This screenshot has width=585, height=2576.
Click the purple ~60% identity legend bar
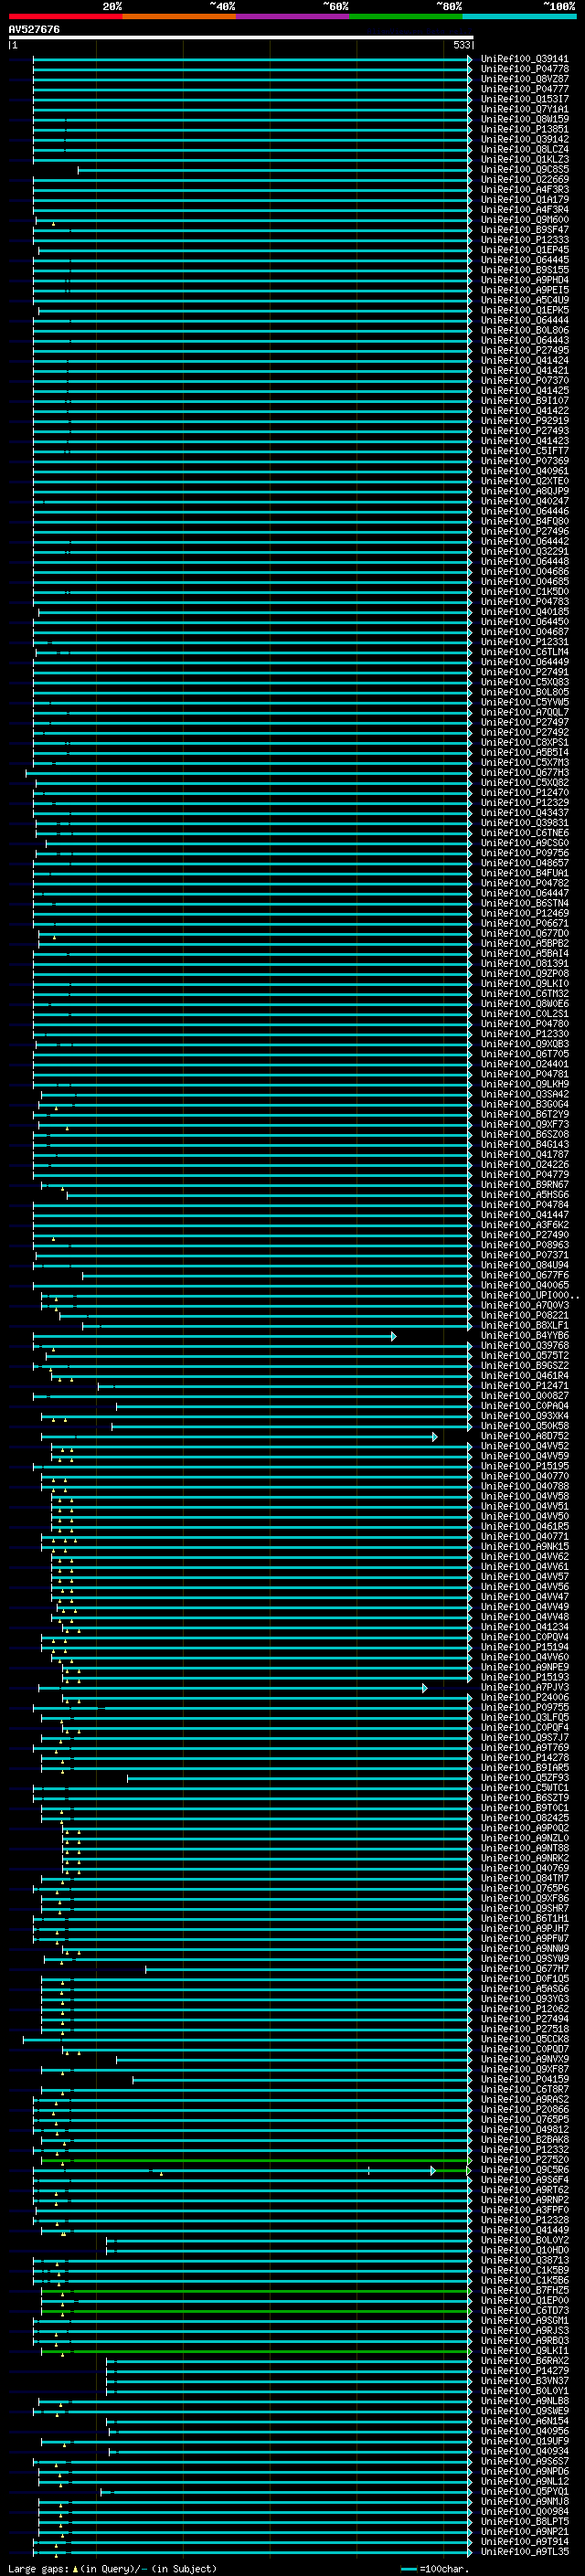click(292, 16)
